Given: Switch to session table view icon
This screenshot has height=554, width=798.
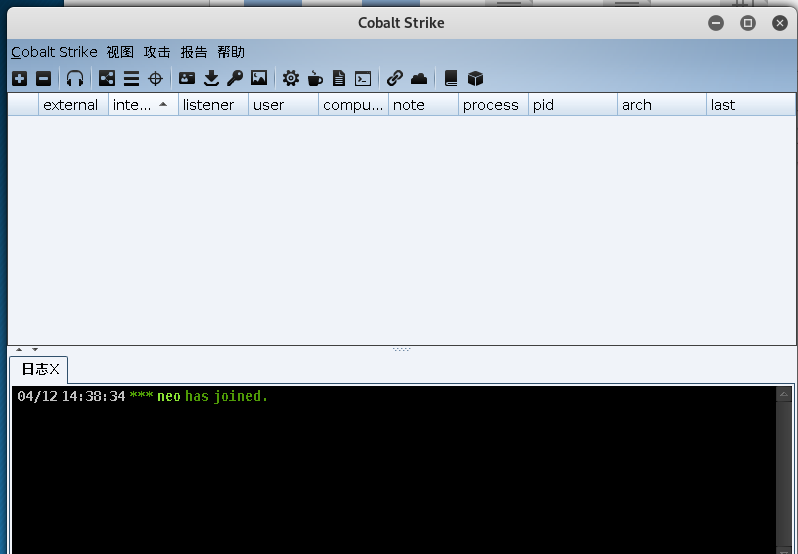Looking at the screenshot, I should 131,78.
